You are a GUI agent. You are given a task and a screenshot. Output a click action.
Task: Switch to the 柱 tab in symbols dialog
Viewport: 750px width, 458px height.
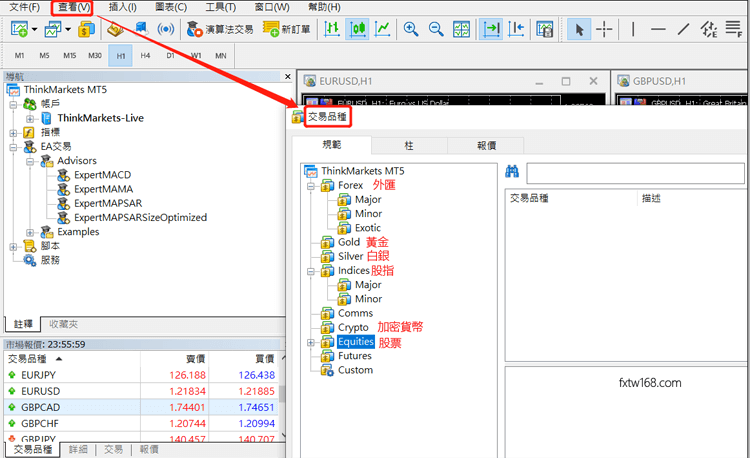408,145
